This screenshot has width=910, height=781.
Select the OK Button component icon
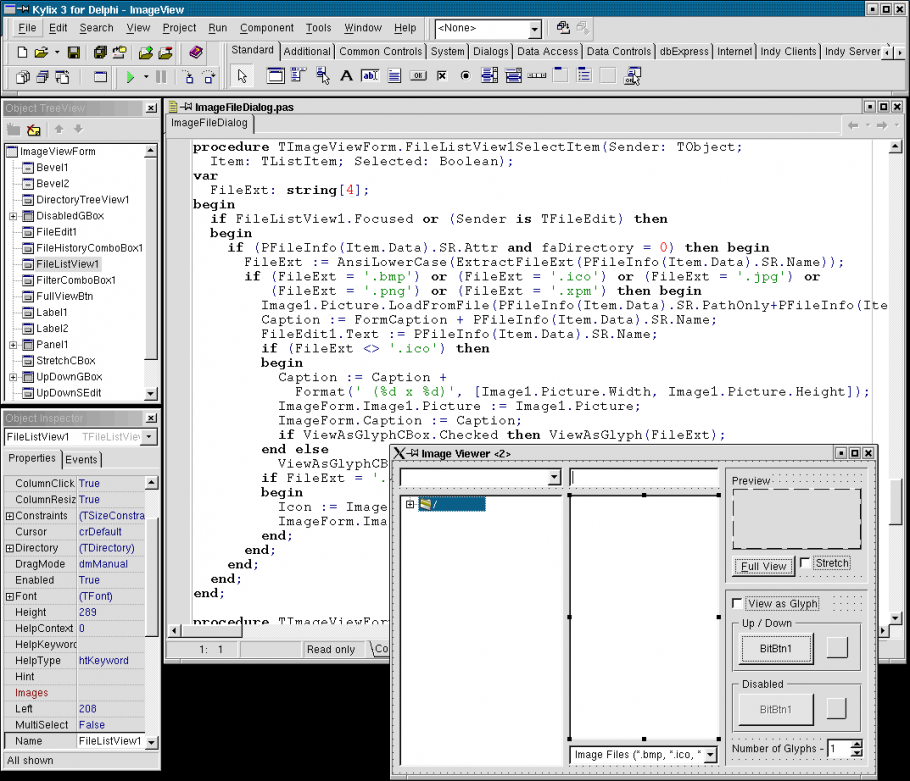418,75
